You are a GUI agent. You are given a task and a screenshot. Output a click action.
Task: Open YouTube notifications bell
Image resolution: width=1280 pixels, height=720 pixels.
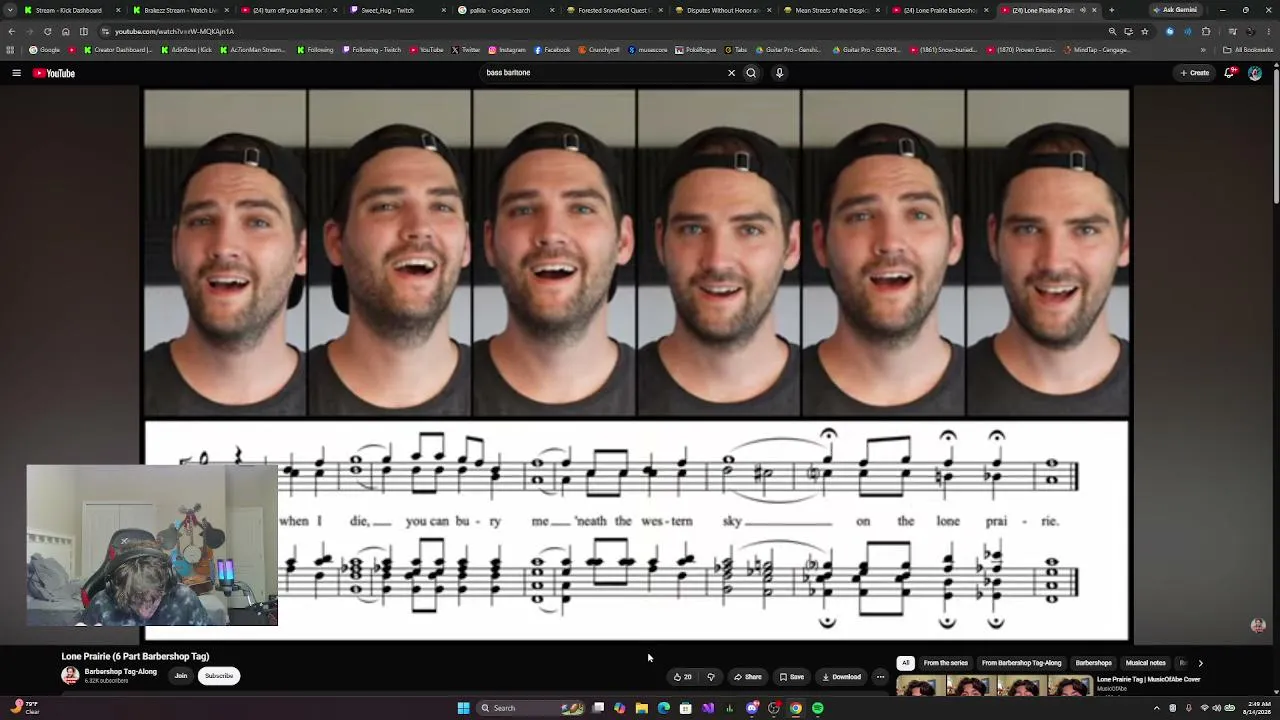[x=1230, y=73]
